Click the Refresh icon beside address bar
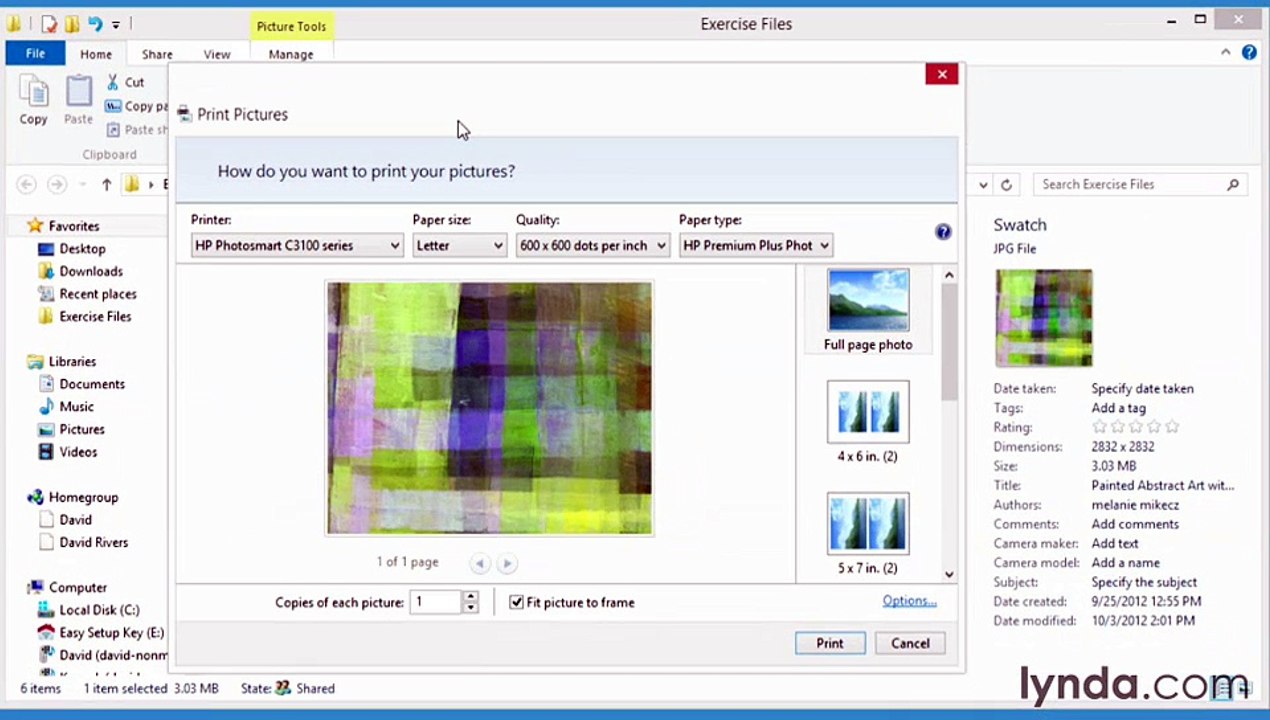 [x=1006, y=184]
